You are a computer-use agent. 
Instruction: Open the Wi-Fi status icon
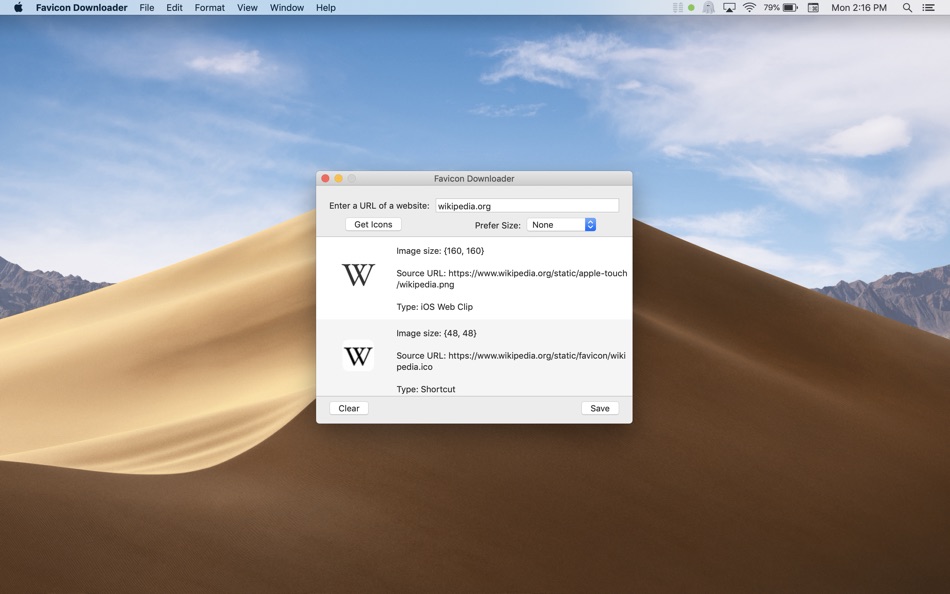click(x=749, y=7)
